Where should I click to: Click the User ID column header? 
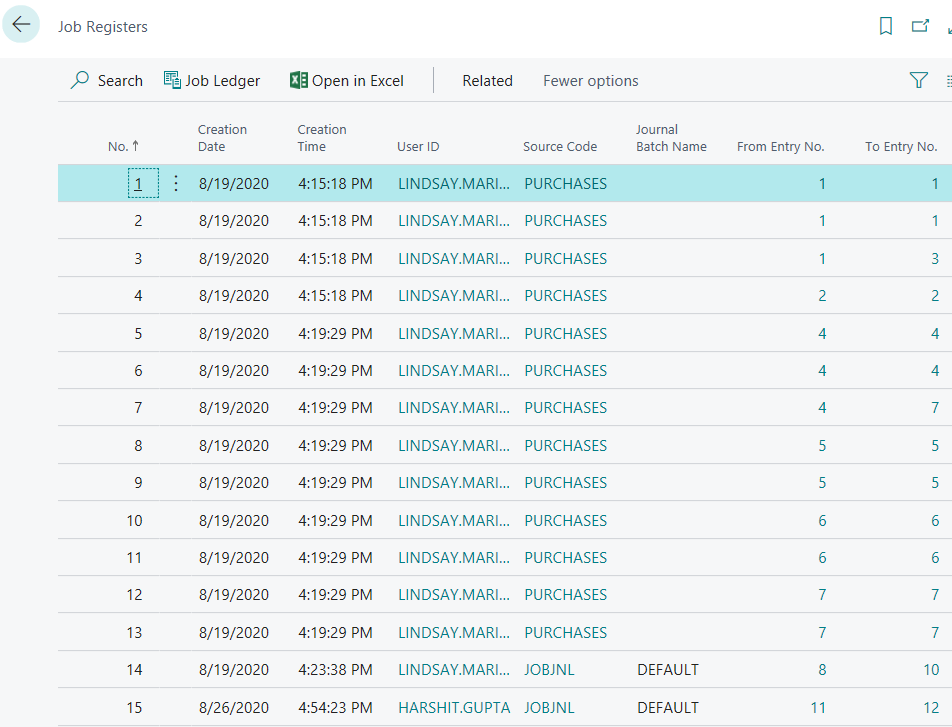tap(418, 146)
